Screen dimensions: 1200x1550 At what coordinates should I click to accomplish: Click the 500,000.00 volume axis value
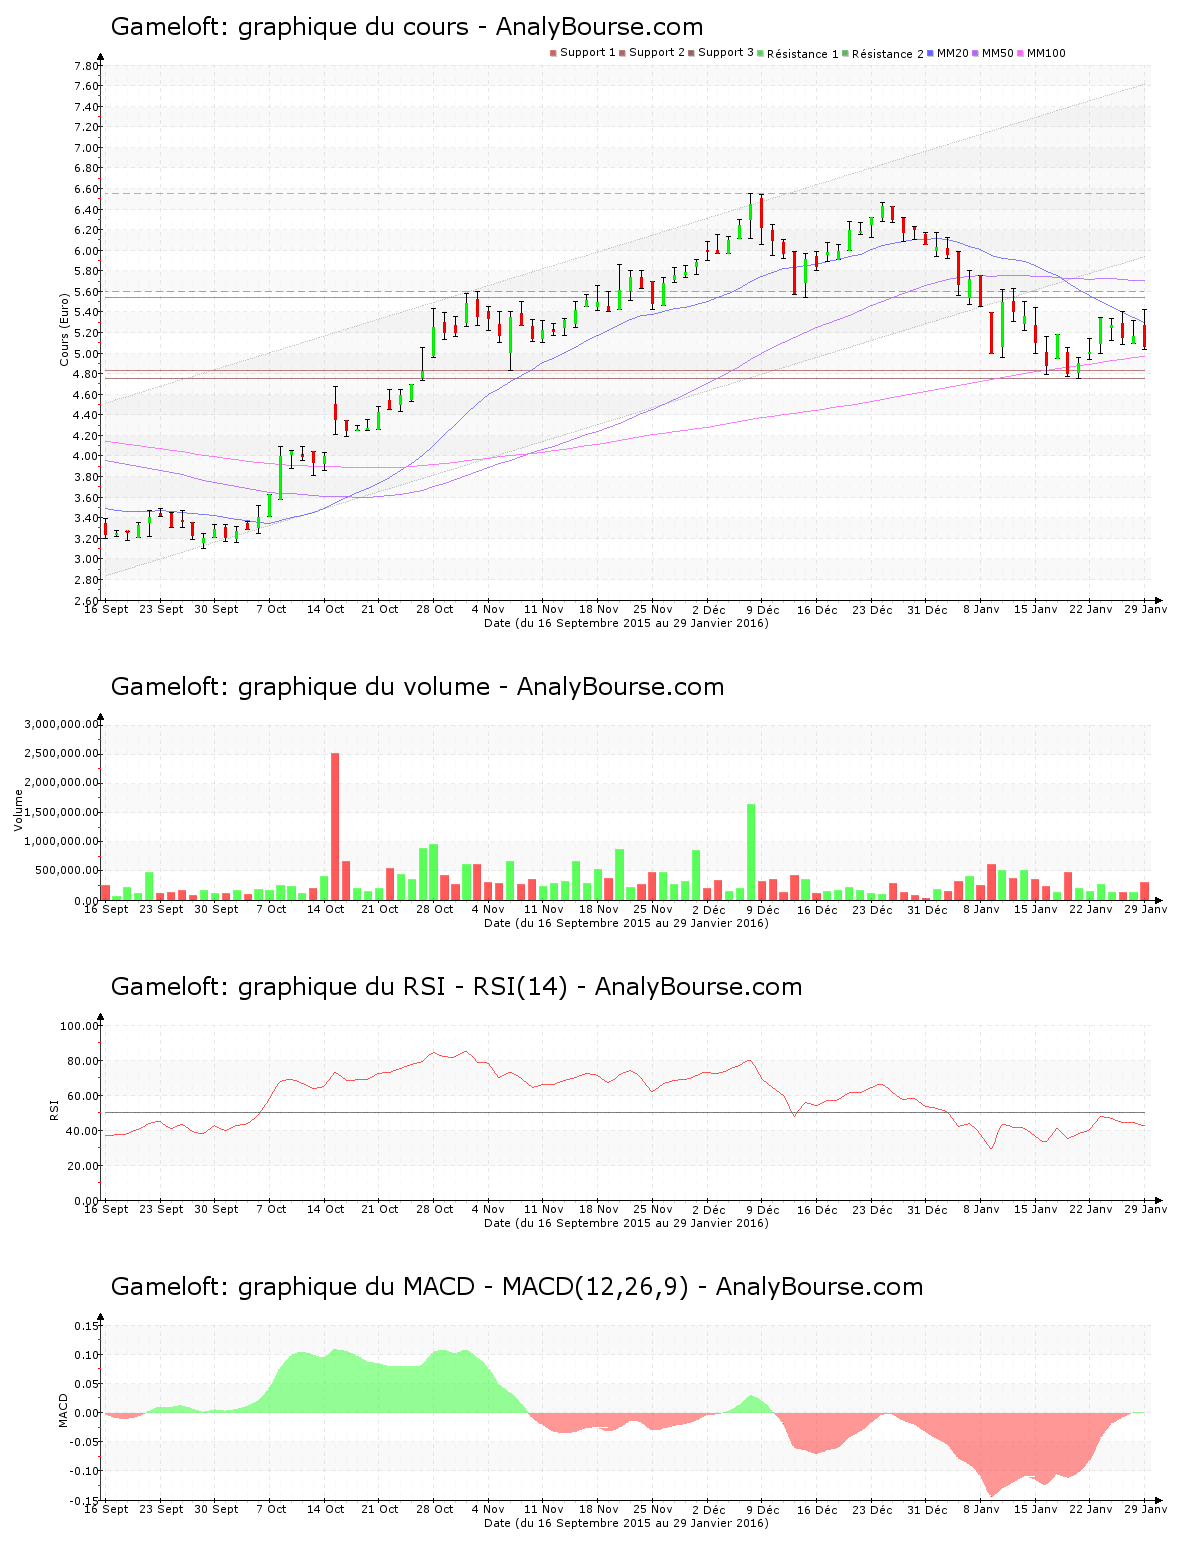67,871
